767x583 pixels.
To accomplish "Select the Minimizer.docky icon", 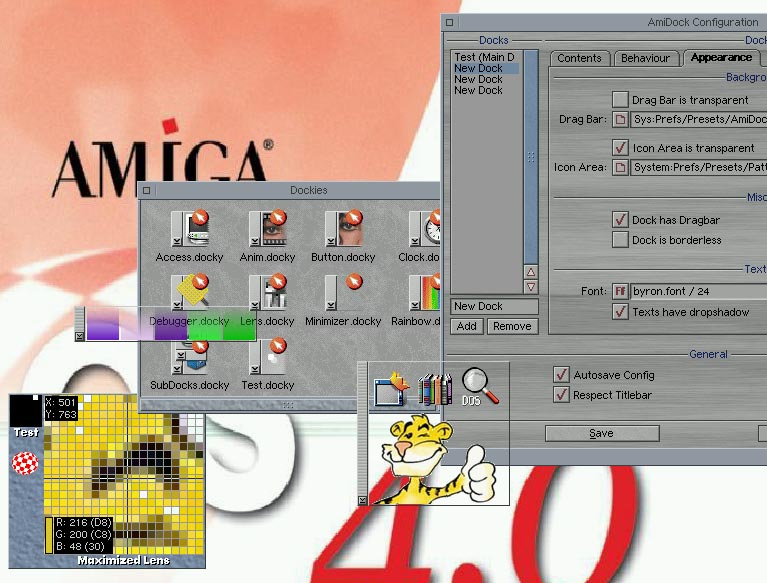I will coord(343,292).
